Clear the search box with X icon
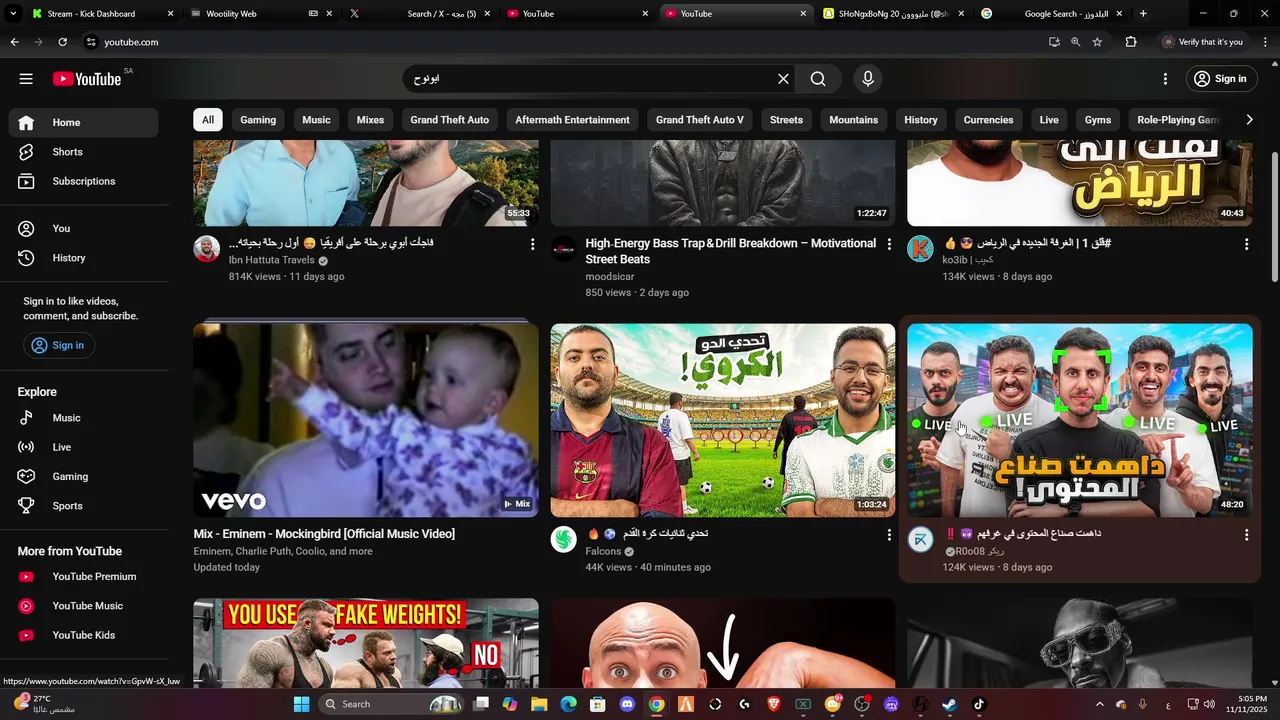This screenshot has width=1280, height=720. pos(784,79)
